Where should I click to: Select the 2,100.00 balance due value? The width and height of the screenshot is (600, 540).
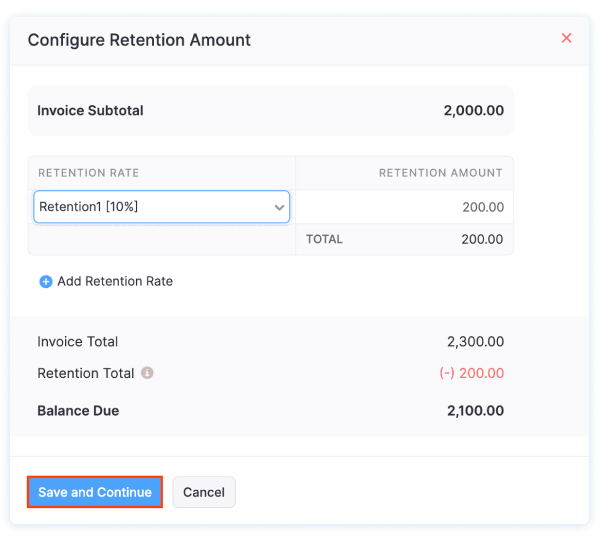(x=475, y=411)
